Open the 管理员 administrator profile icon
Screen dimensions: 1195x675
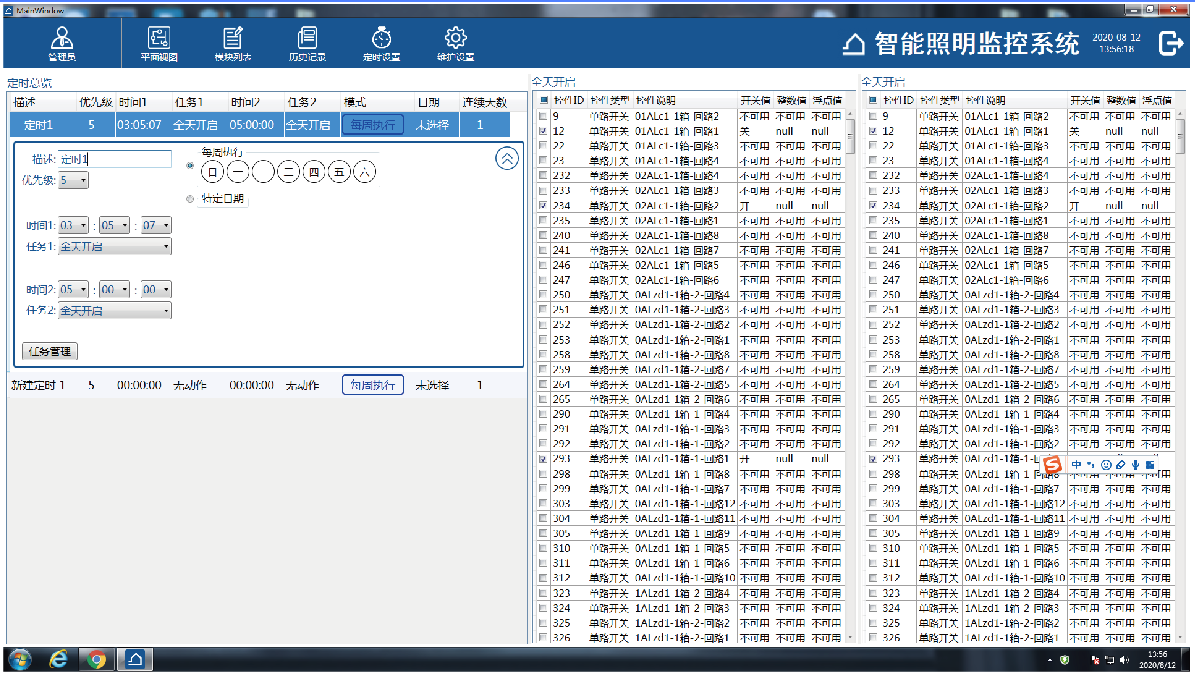click(62, 43)
